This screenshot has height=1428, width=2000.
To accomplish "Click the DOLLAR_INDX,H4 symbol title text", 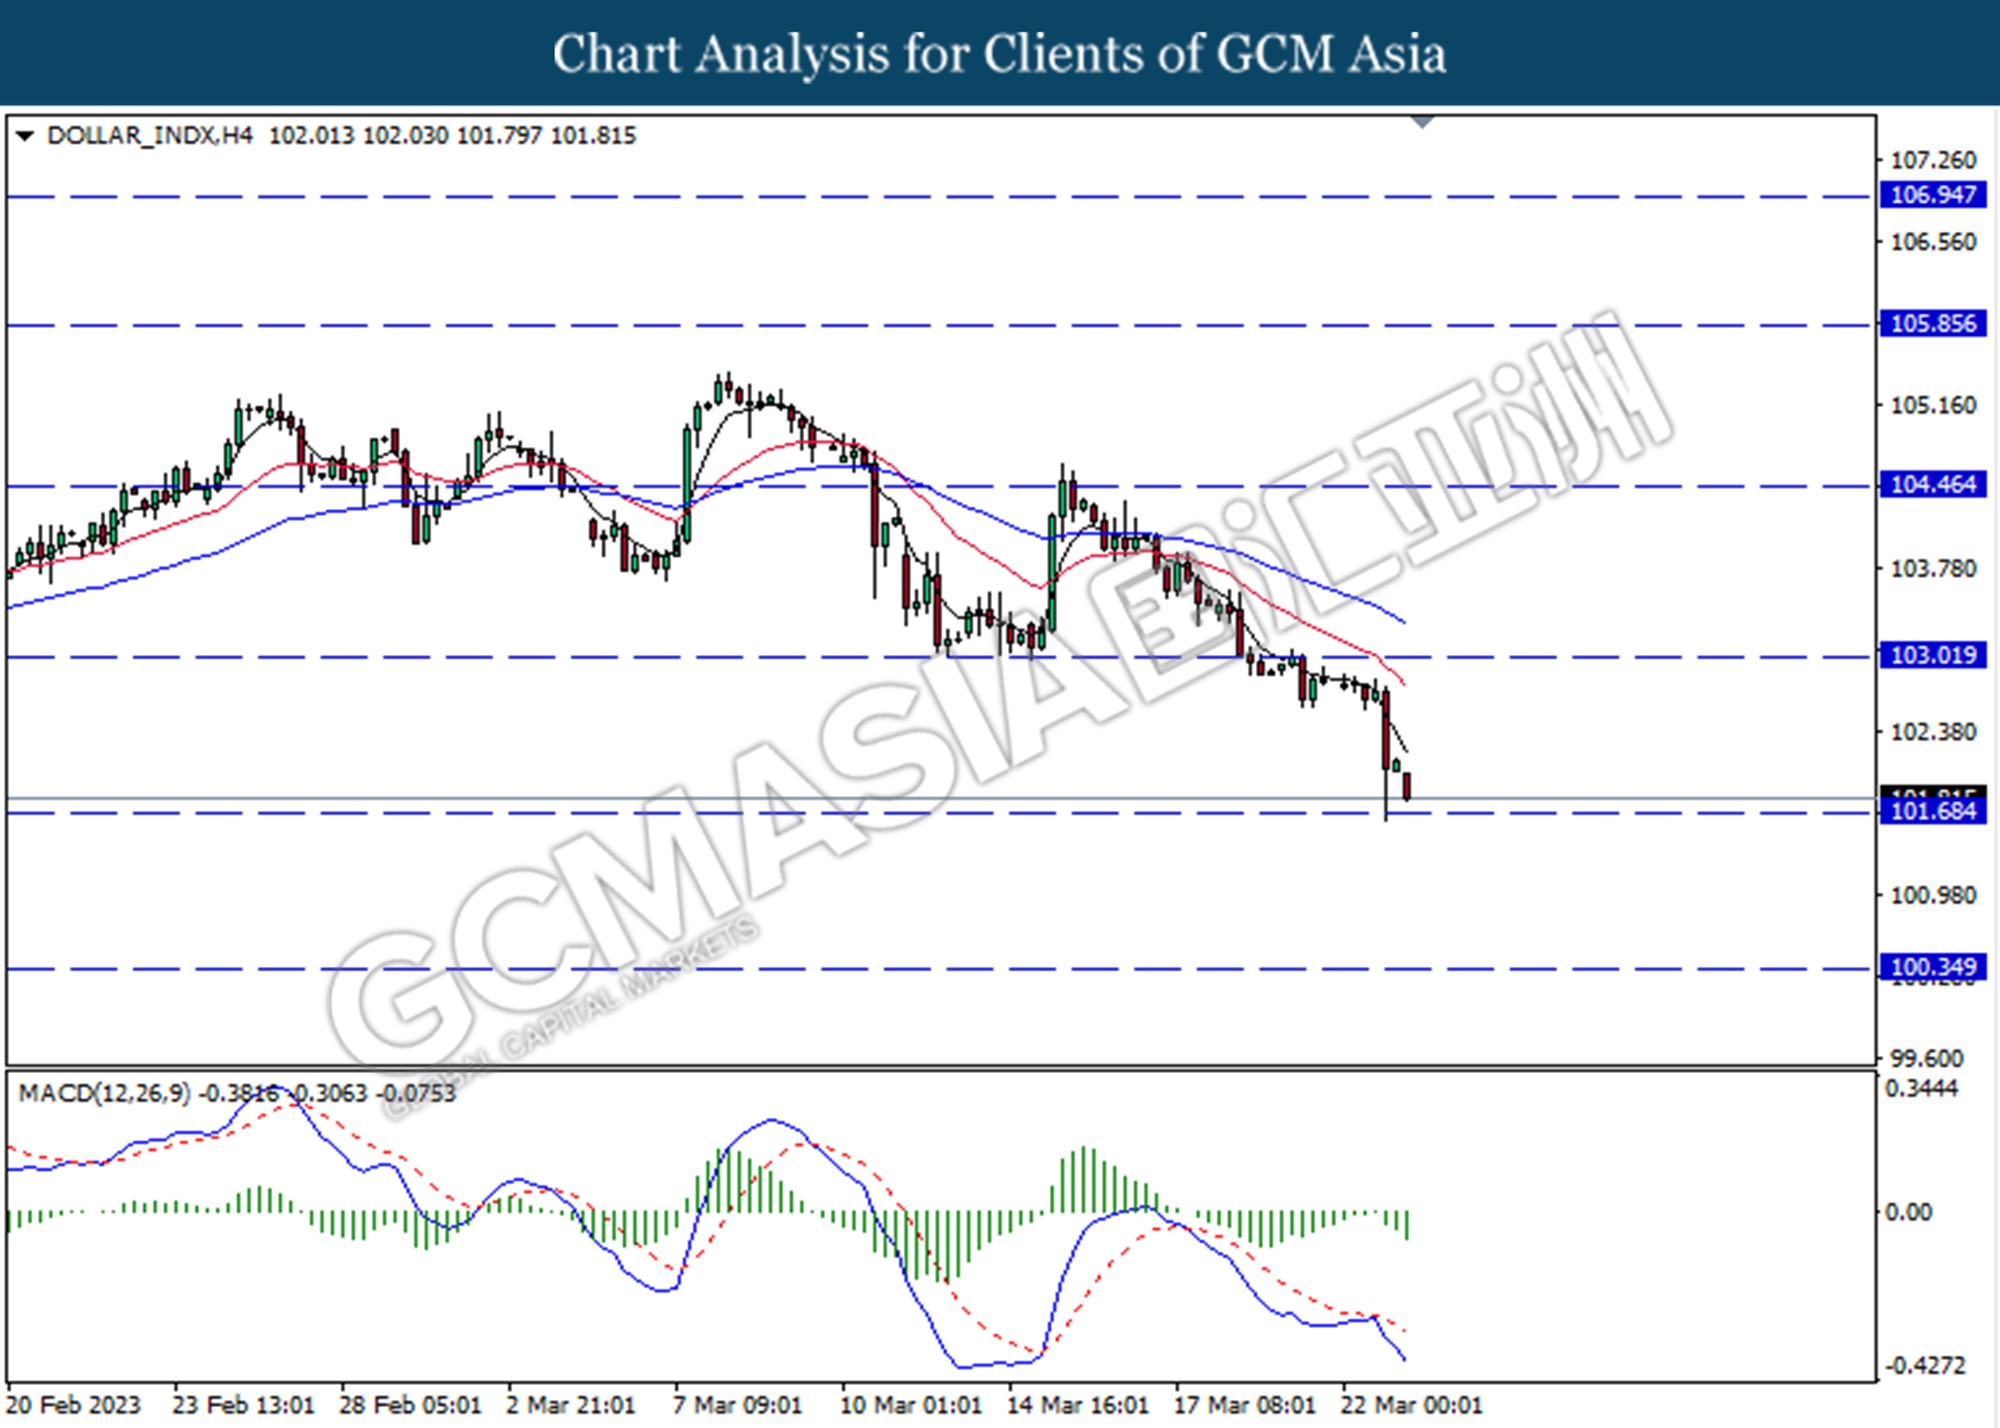I will point(150,135).
